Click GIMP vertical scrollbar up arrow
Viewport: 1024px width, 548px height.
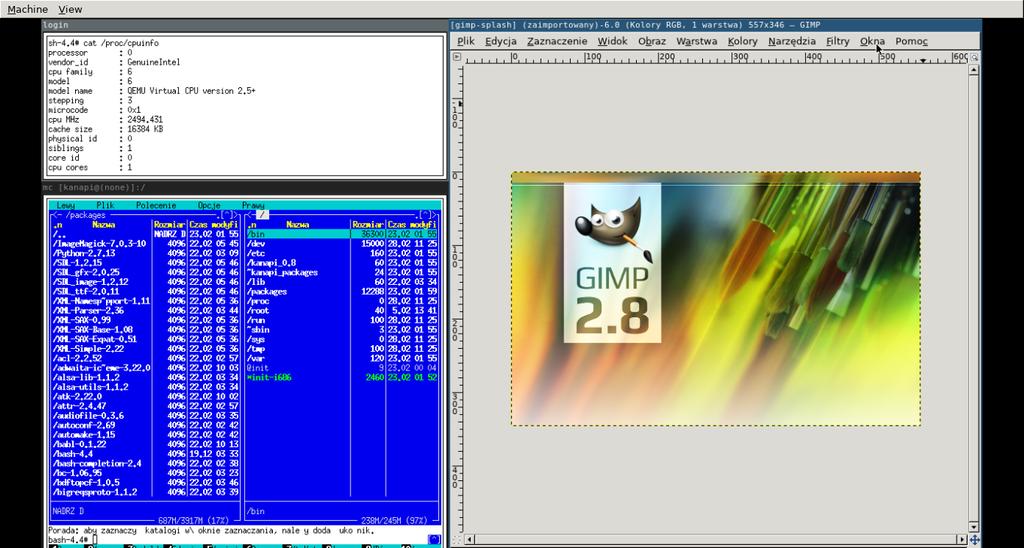(974, 67)
